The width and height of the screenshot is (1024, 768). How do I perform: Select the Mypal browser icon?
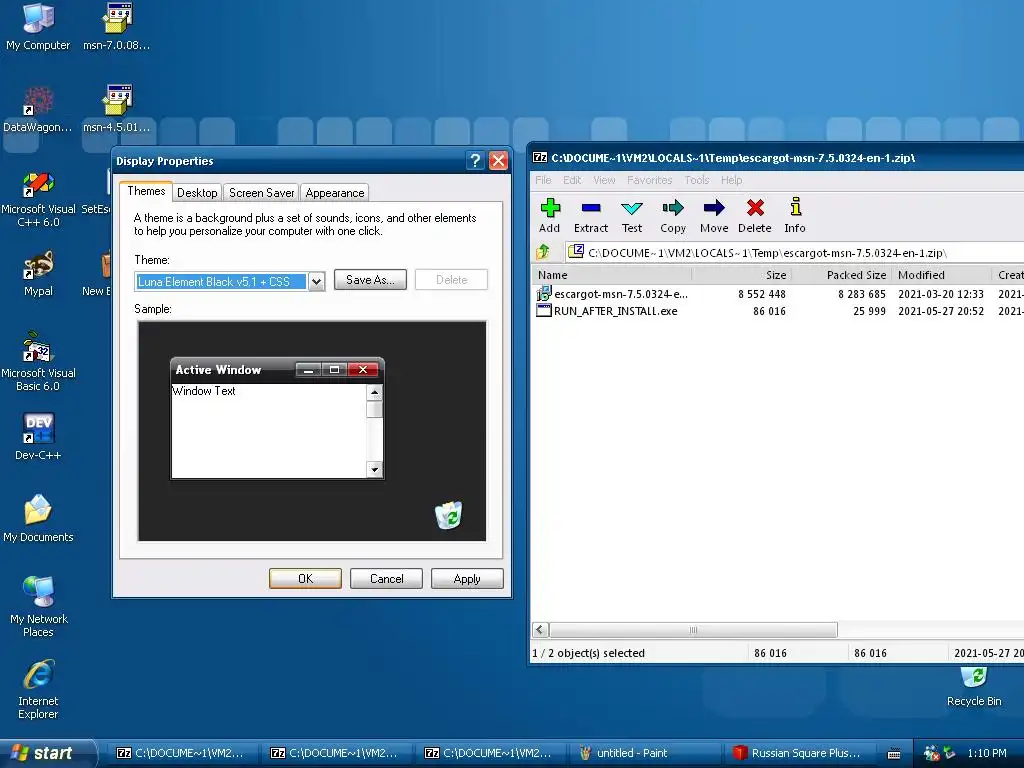coord(38,274)
